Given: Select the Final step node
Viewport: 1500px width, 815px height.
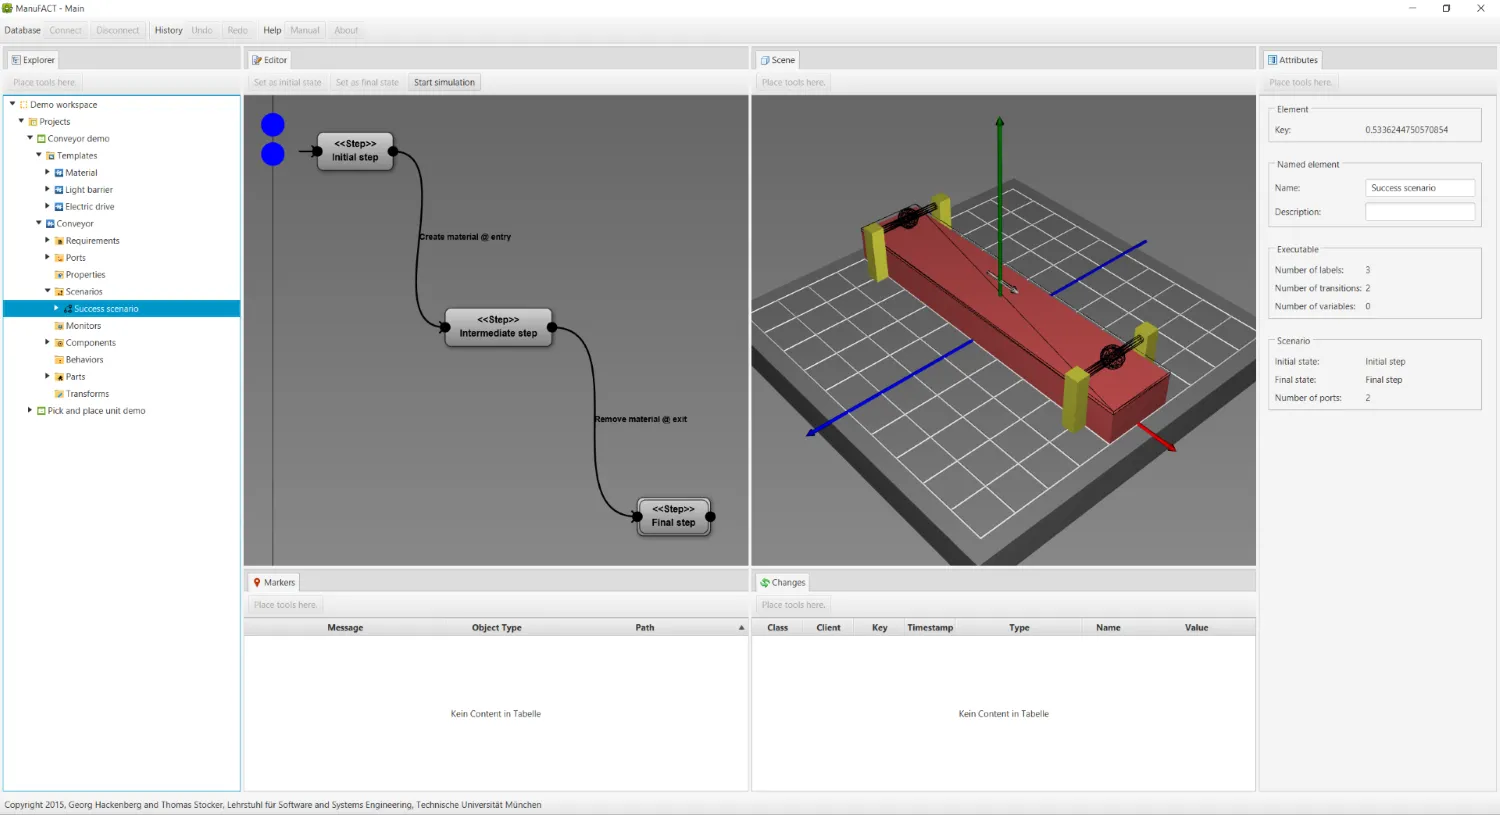Looking at the screenshot, I should (x=674, y=516).
